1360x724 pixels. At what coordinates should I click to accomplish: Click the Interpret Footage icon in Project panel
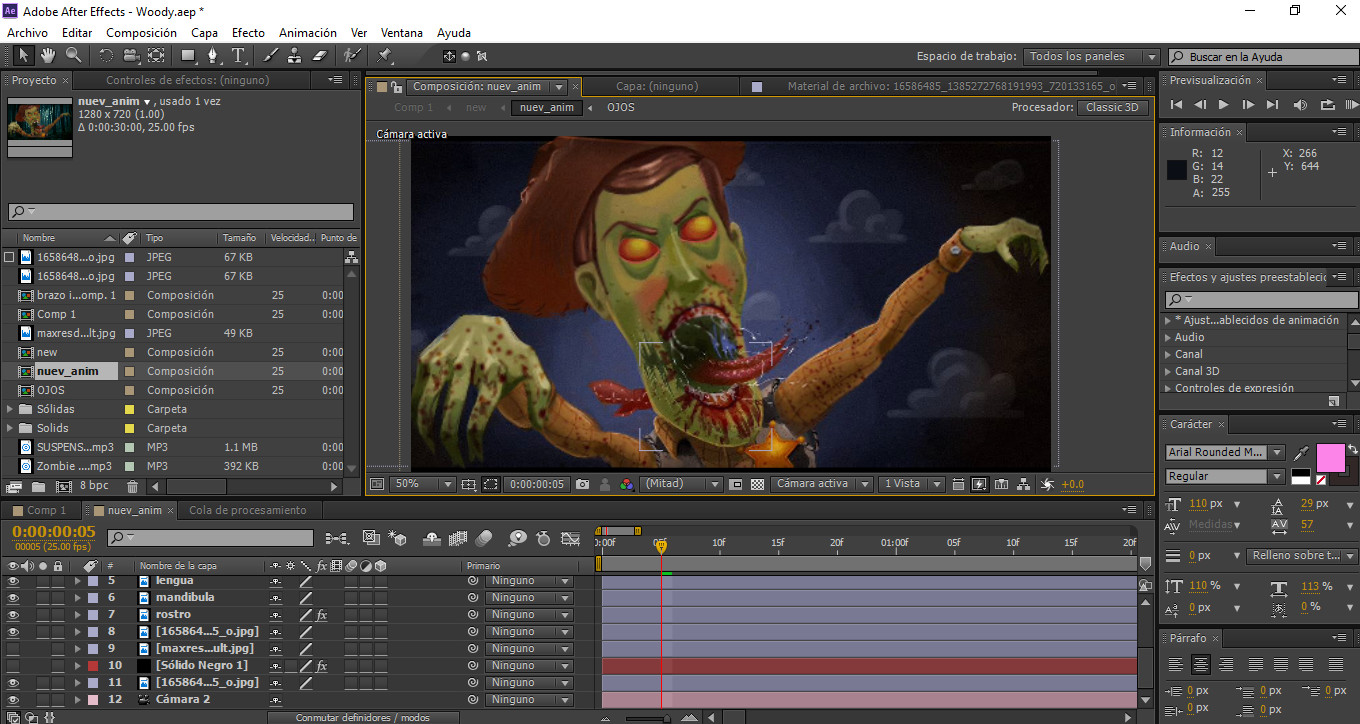click(14, 487)
